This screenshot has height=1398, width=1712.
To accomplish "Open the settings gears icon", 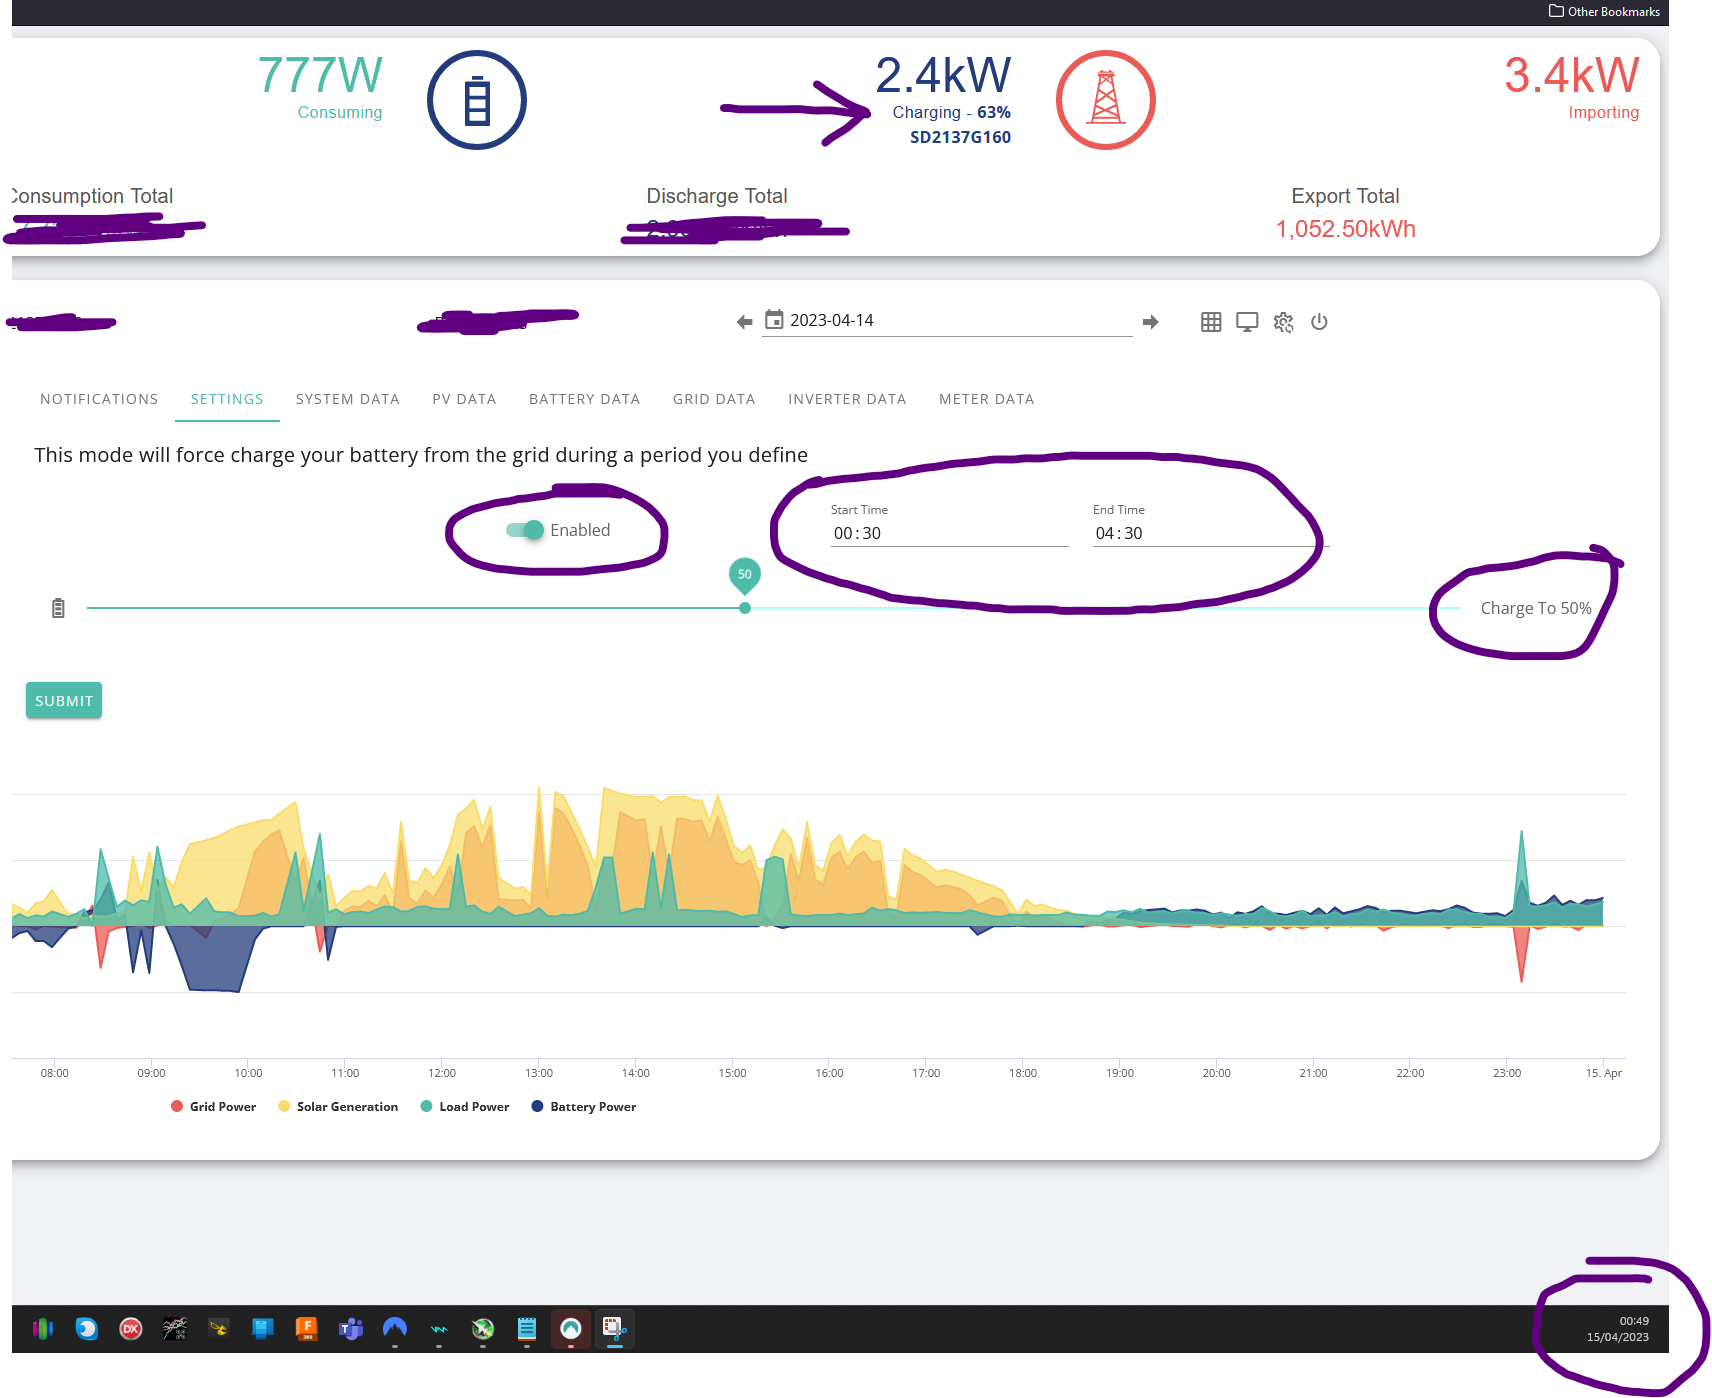I will pyautogui.click(x=1284, y=322).
